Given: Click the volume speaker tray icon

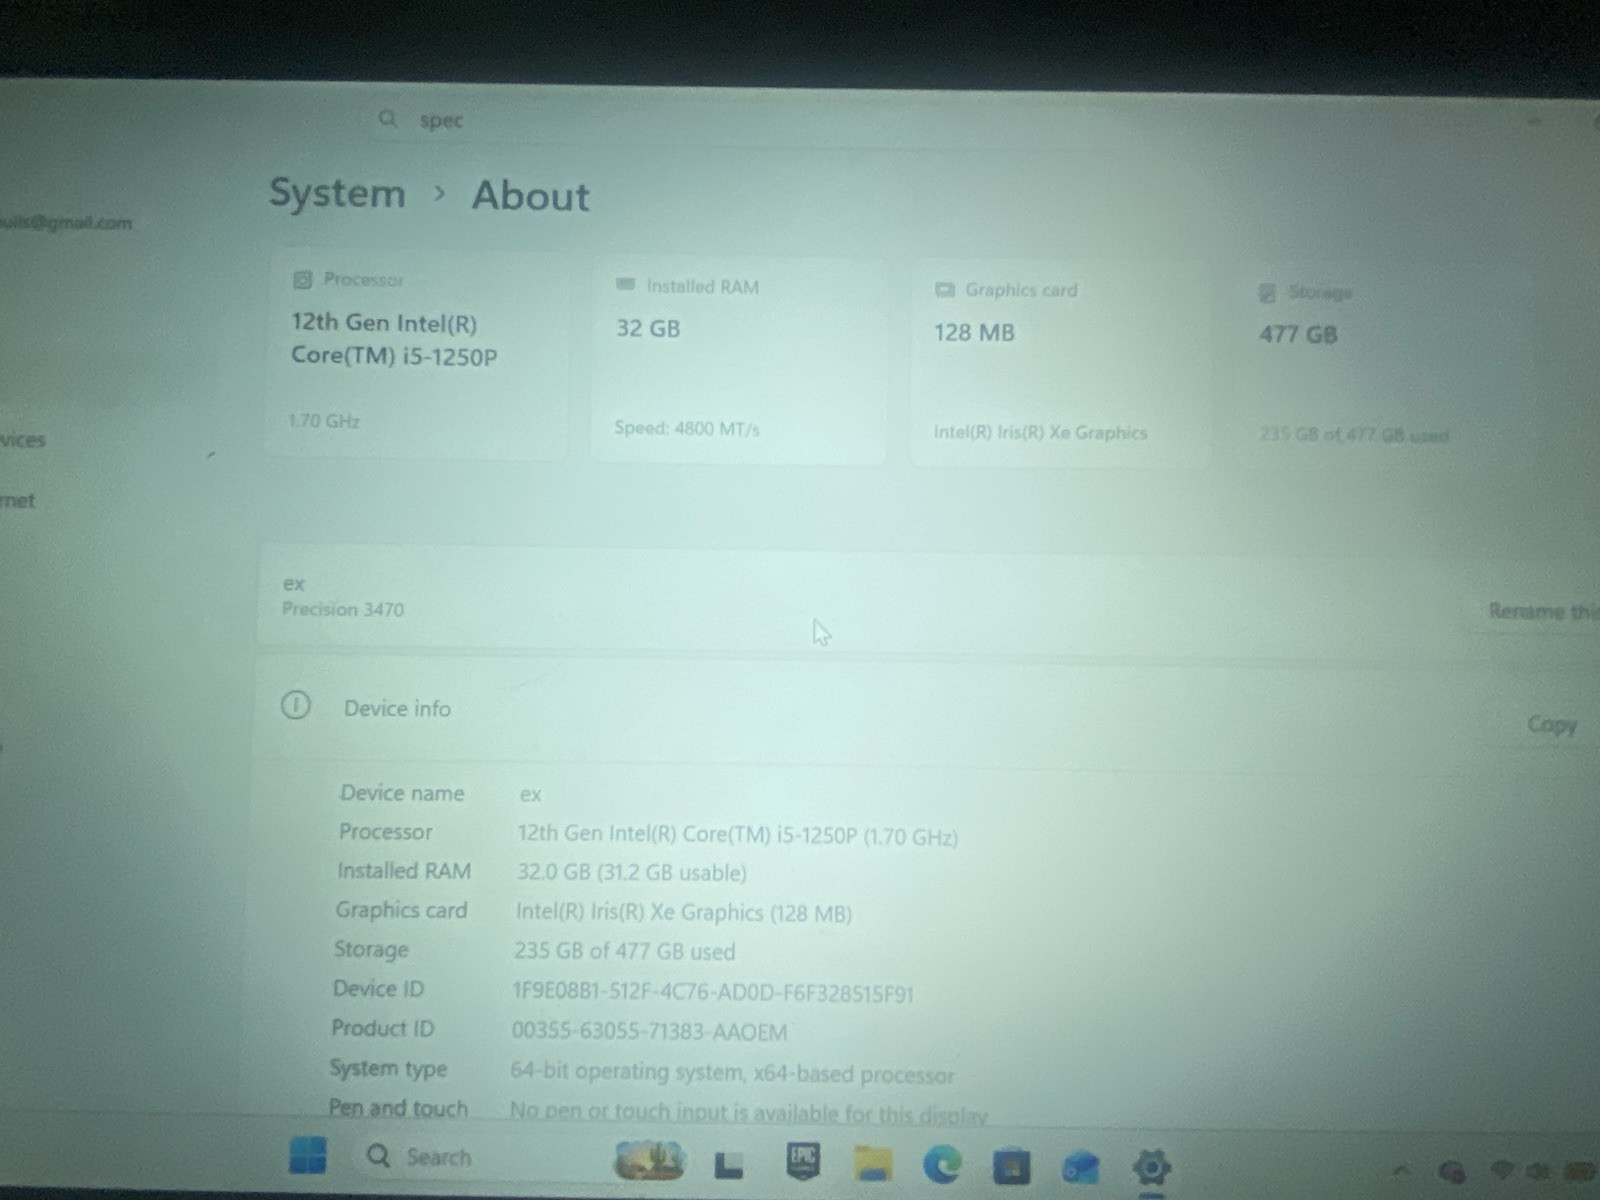Looking at the screenshot, I should (1539, 1171).
